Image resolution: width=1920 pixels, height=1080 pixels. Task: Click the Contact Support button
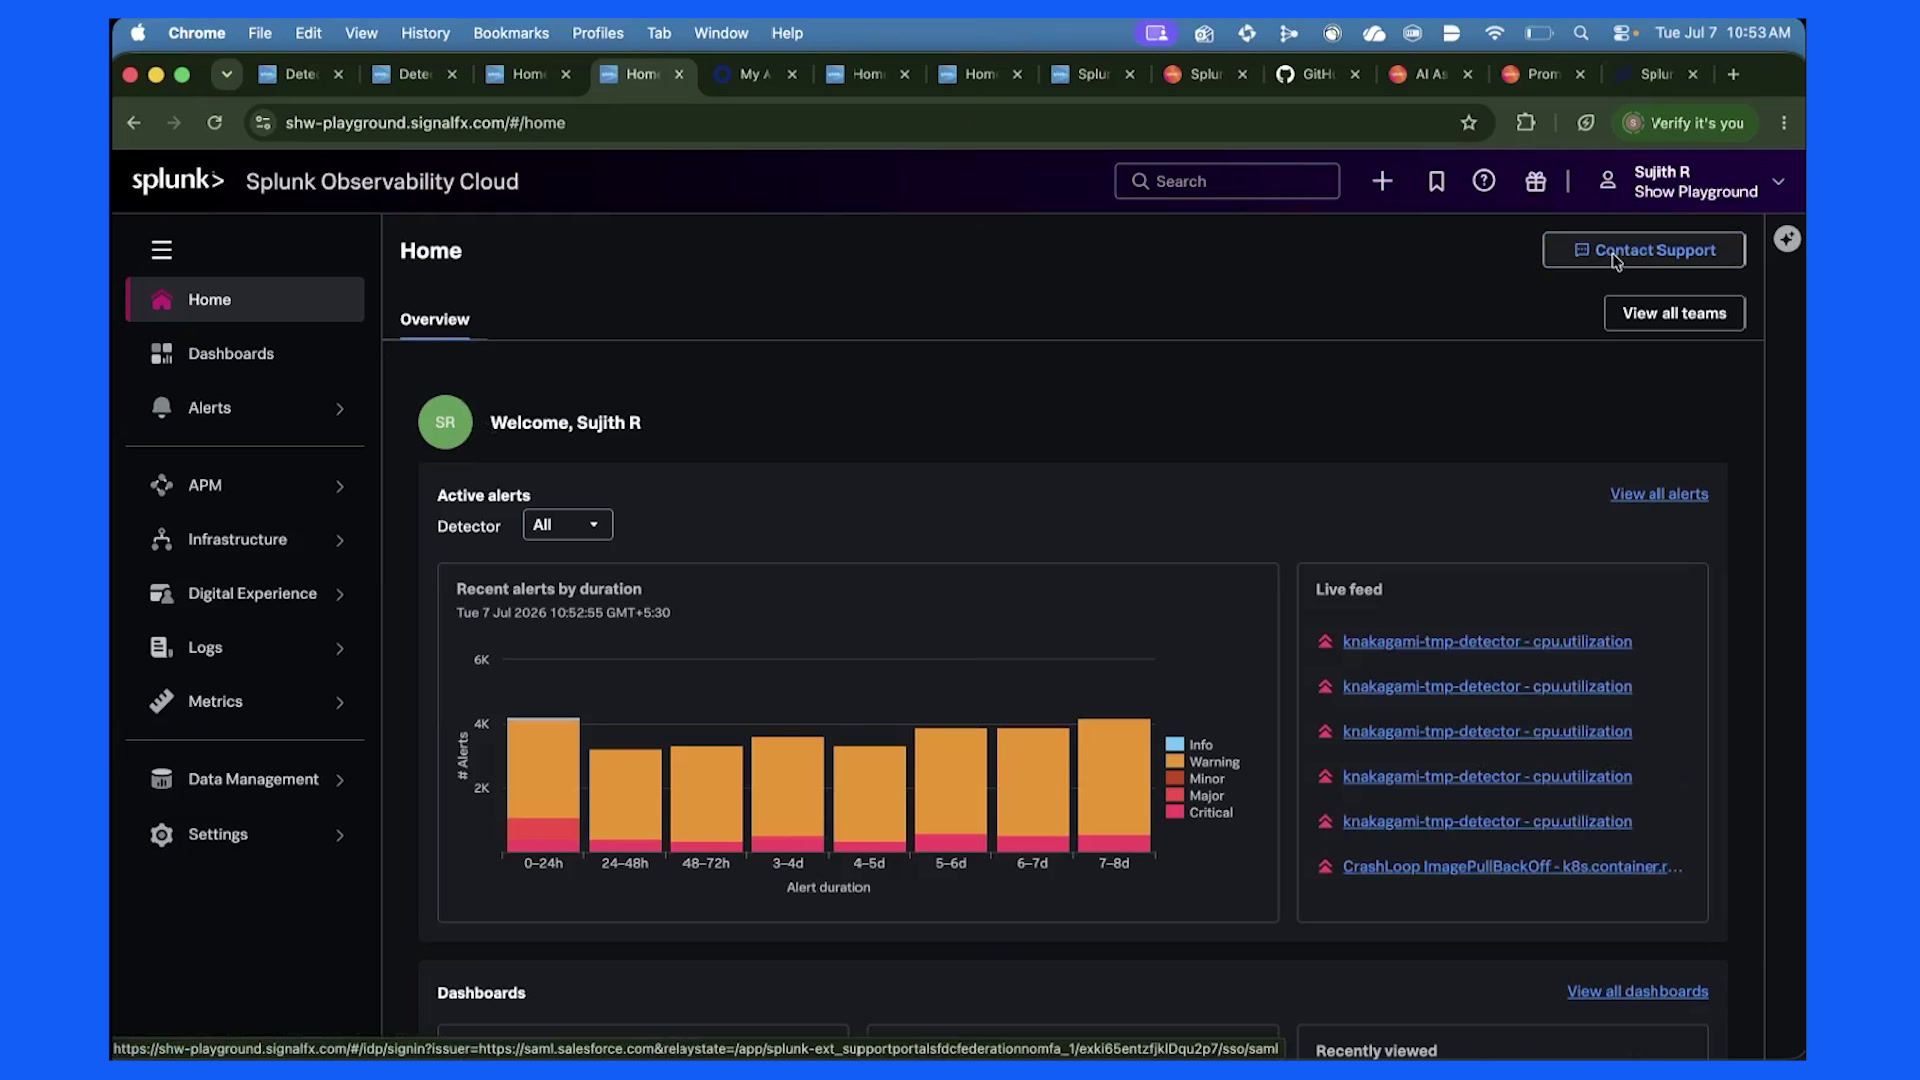[1644, 250]
